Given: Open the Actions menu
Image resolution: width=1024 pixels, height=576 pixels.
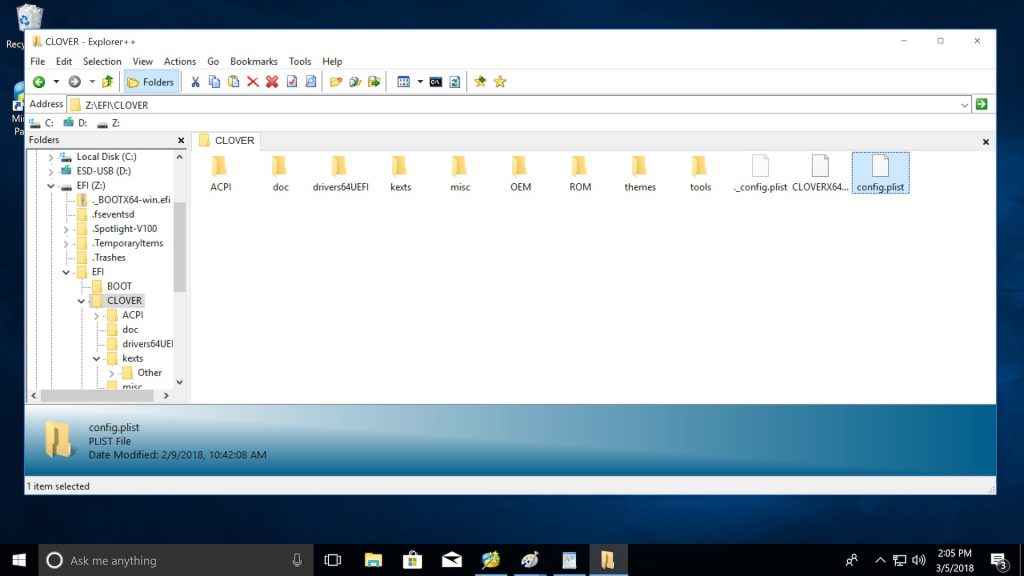Looking at the screenshot, I should pos(180,61).
